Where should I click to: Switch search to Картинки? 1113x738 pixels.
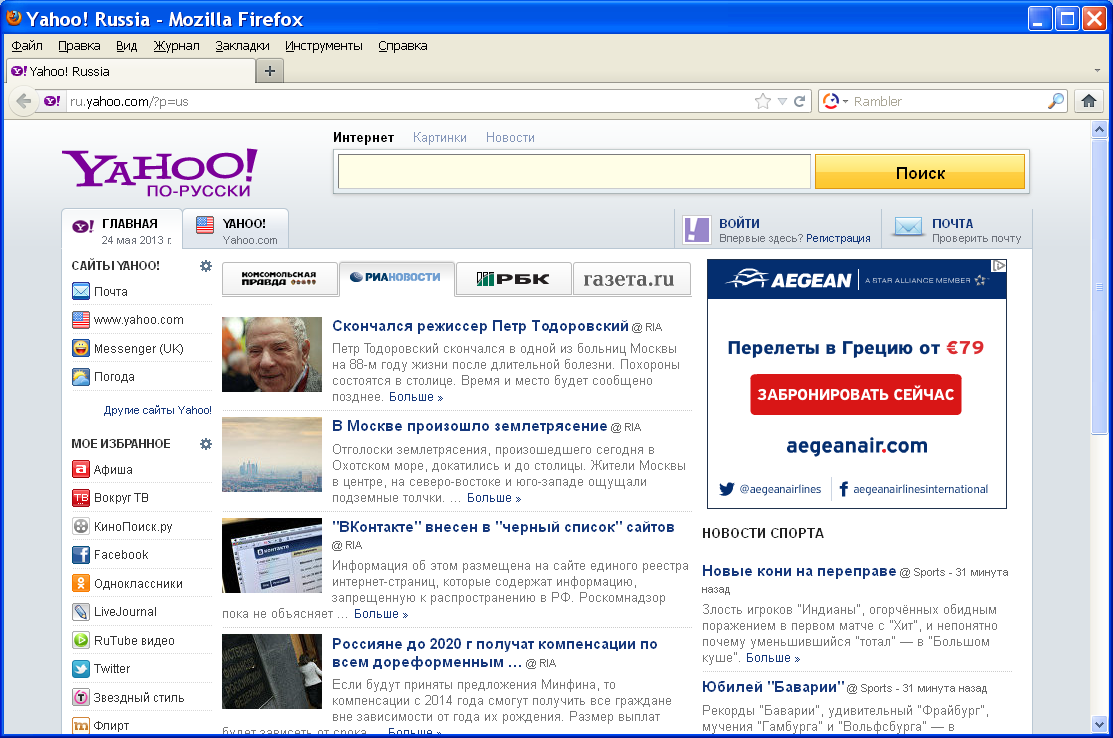(x=440, y=138)
